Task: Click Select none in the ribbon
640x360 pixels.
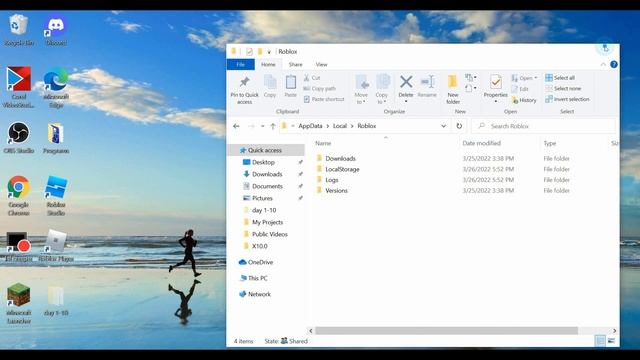Action: [563, 88]
